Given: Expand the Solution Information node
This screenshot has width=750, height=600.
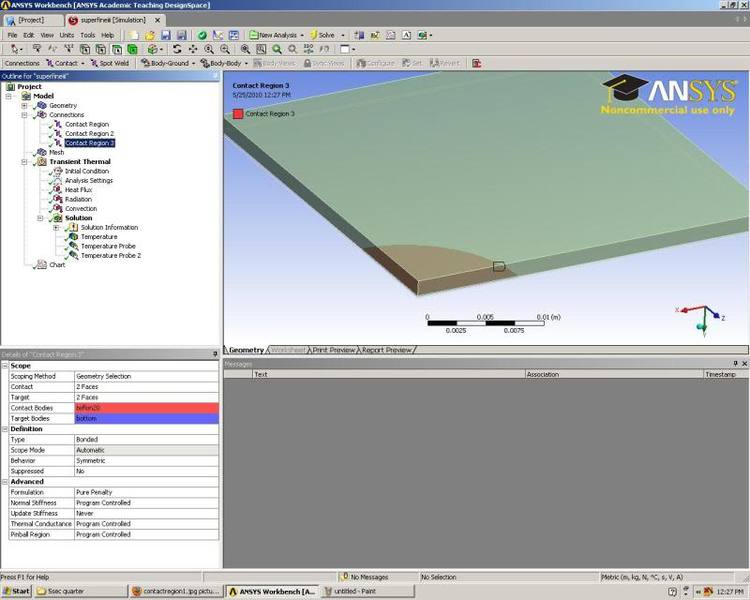Looking at the screenshot, I should point(56,227).
